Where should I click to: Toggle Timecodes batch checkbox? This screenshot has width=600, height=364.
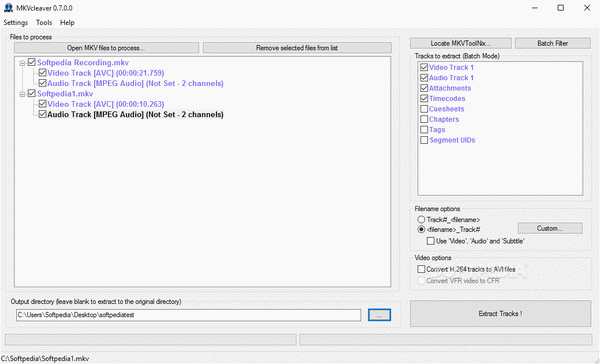(x=424, y=98)
